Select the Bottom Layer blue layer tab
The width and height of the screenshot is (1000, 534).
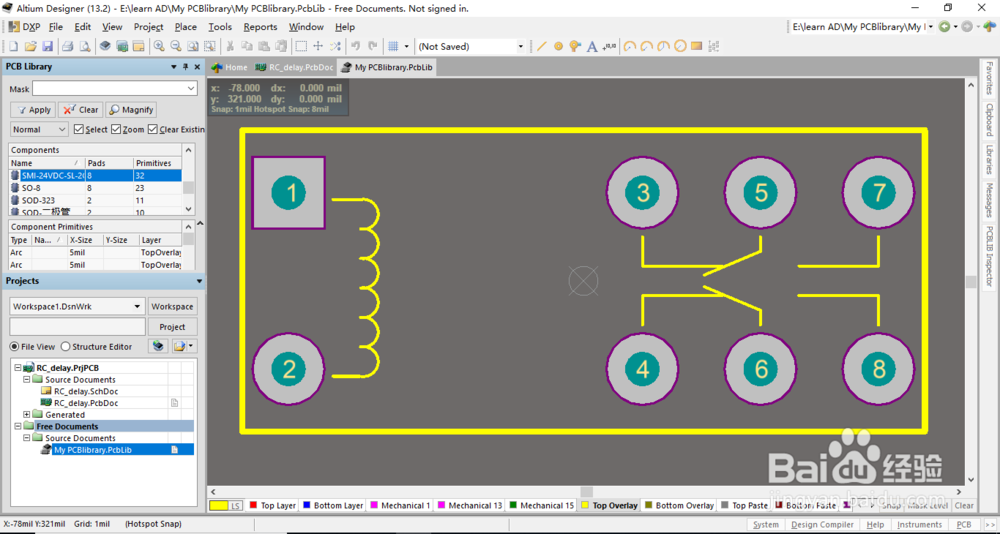333,505
